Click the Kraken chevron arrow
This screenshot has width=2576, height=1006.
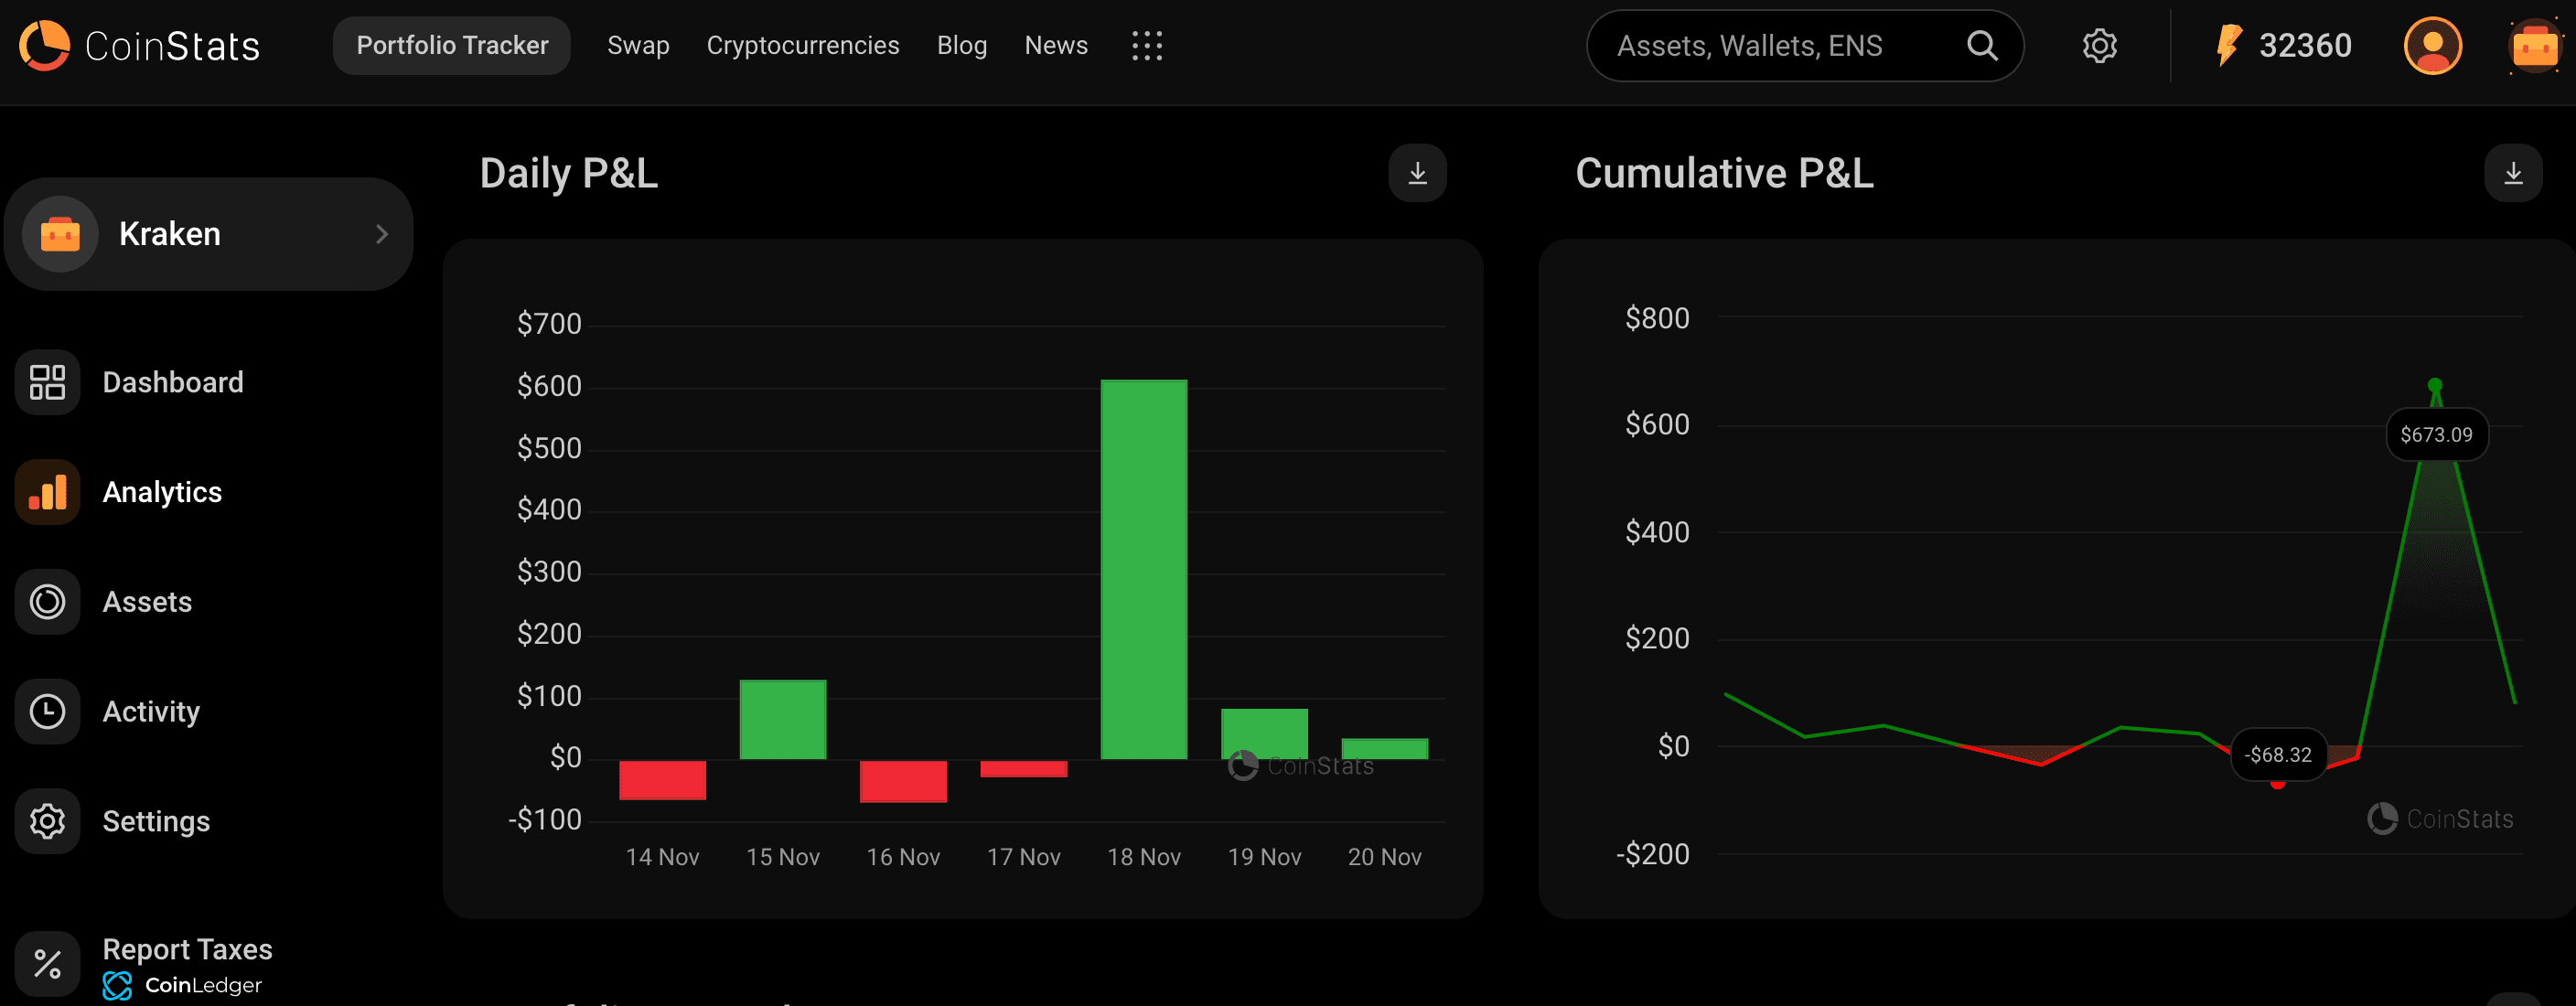381,234
